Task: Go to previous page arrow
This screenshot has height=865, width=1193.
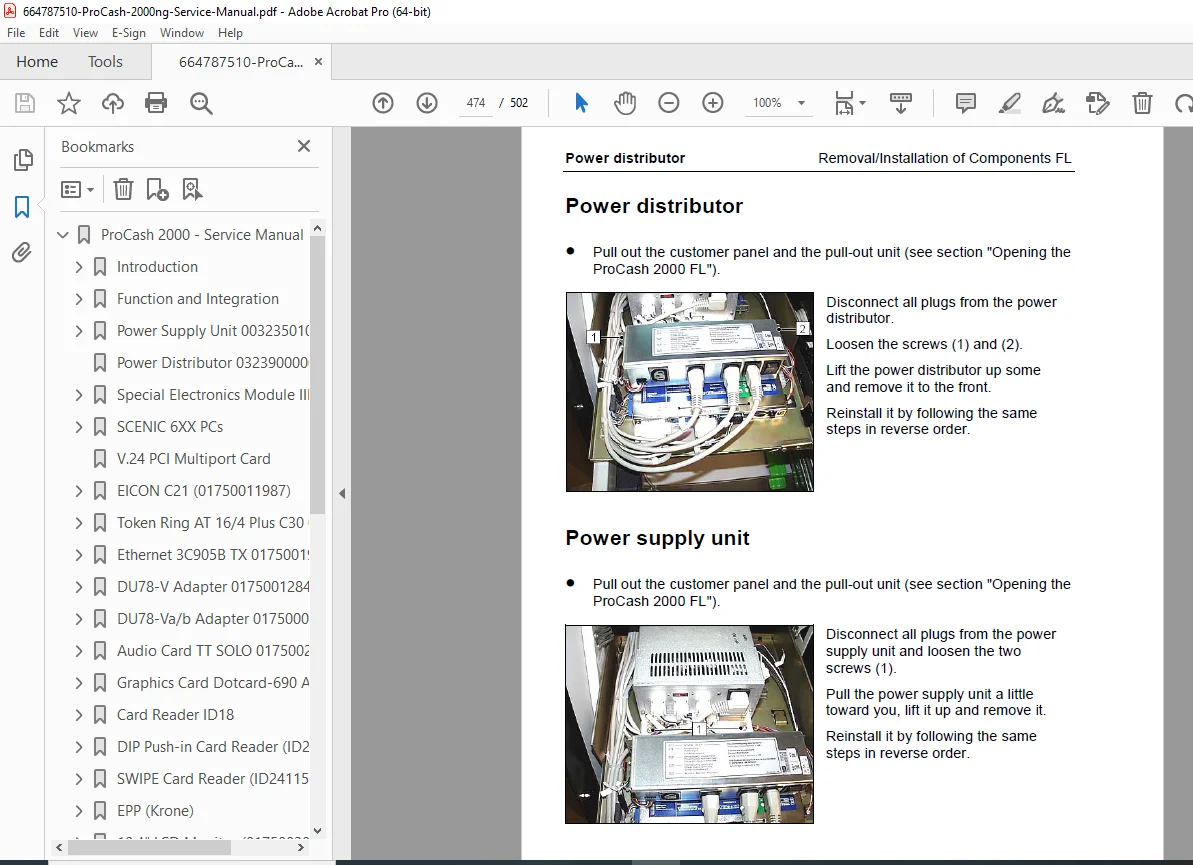Action: pos(383,103)
